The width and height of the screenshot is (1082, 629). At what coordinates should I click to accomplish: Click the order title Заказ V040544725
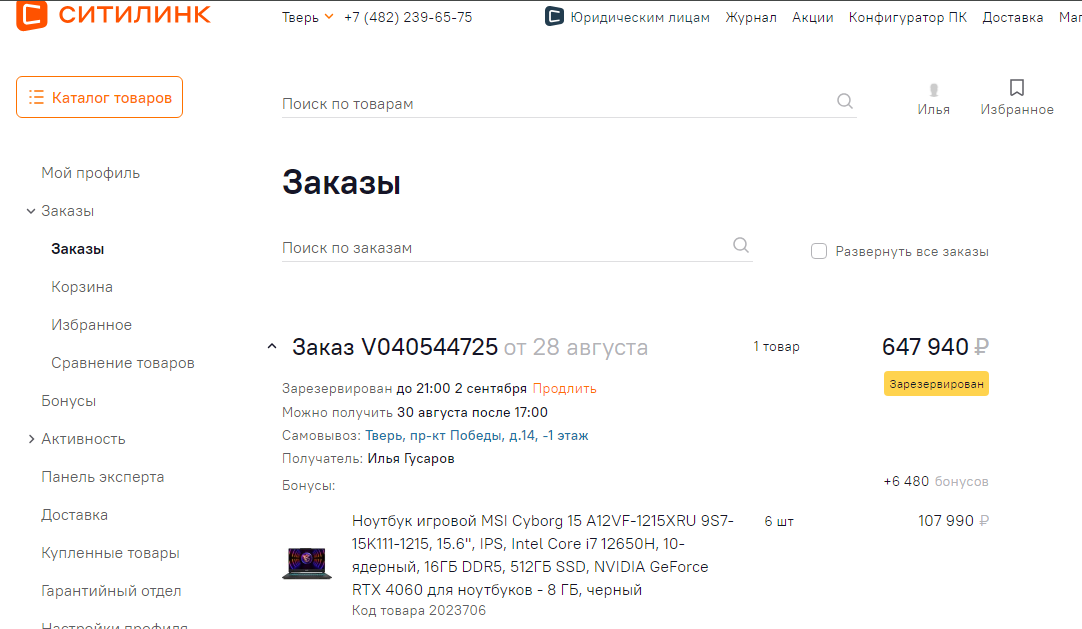coord(395,347)
